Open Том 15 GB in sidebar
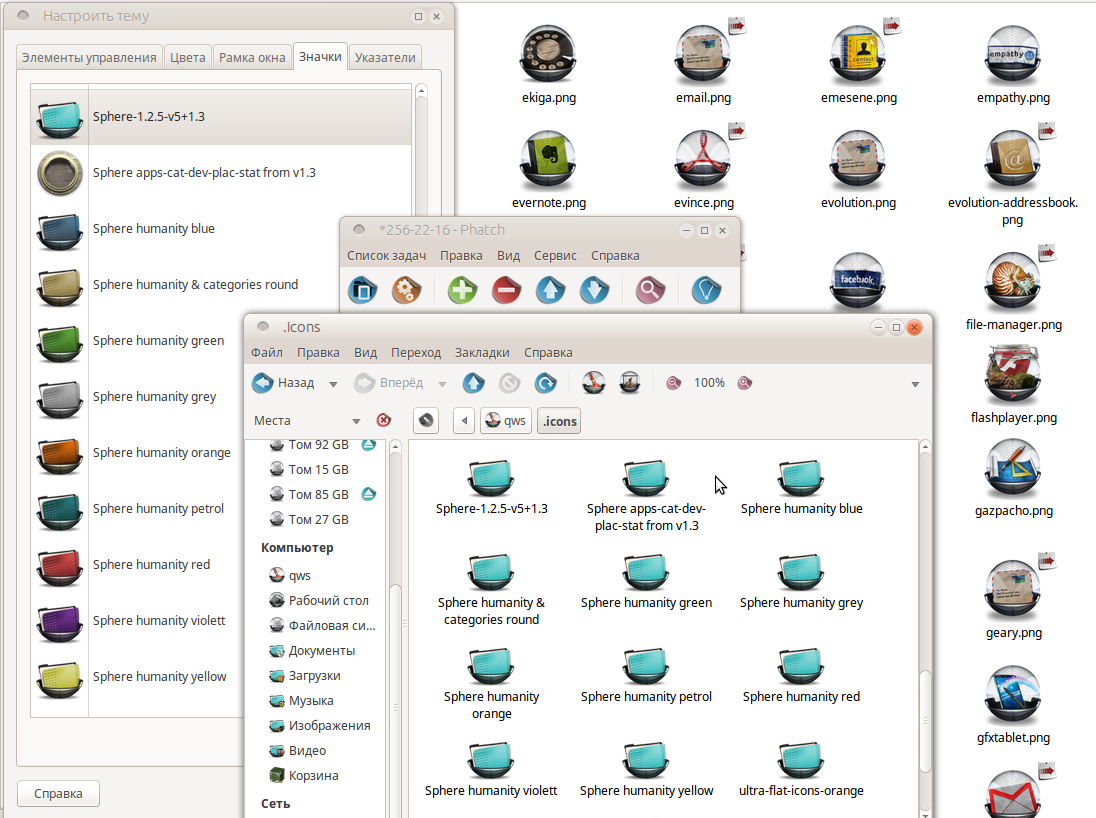This screenshot has width=1096, height=818. click(x=309, y=470)
